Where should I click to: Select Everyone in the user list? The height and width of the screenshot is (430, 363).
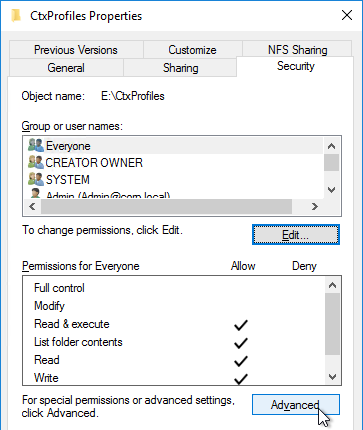[173, 146]
